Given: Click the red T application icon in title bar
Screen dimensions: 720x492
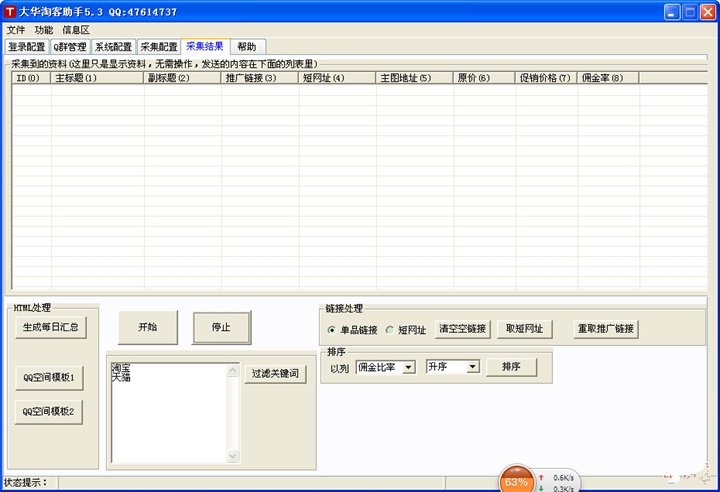Looking at the screenshot, I should (x=10, y=11).
